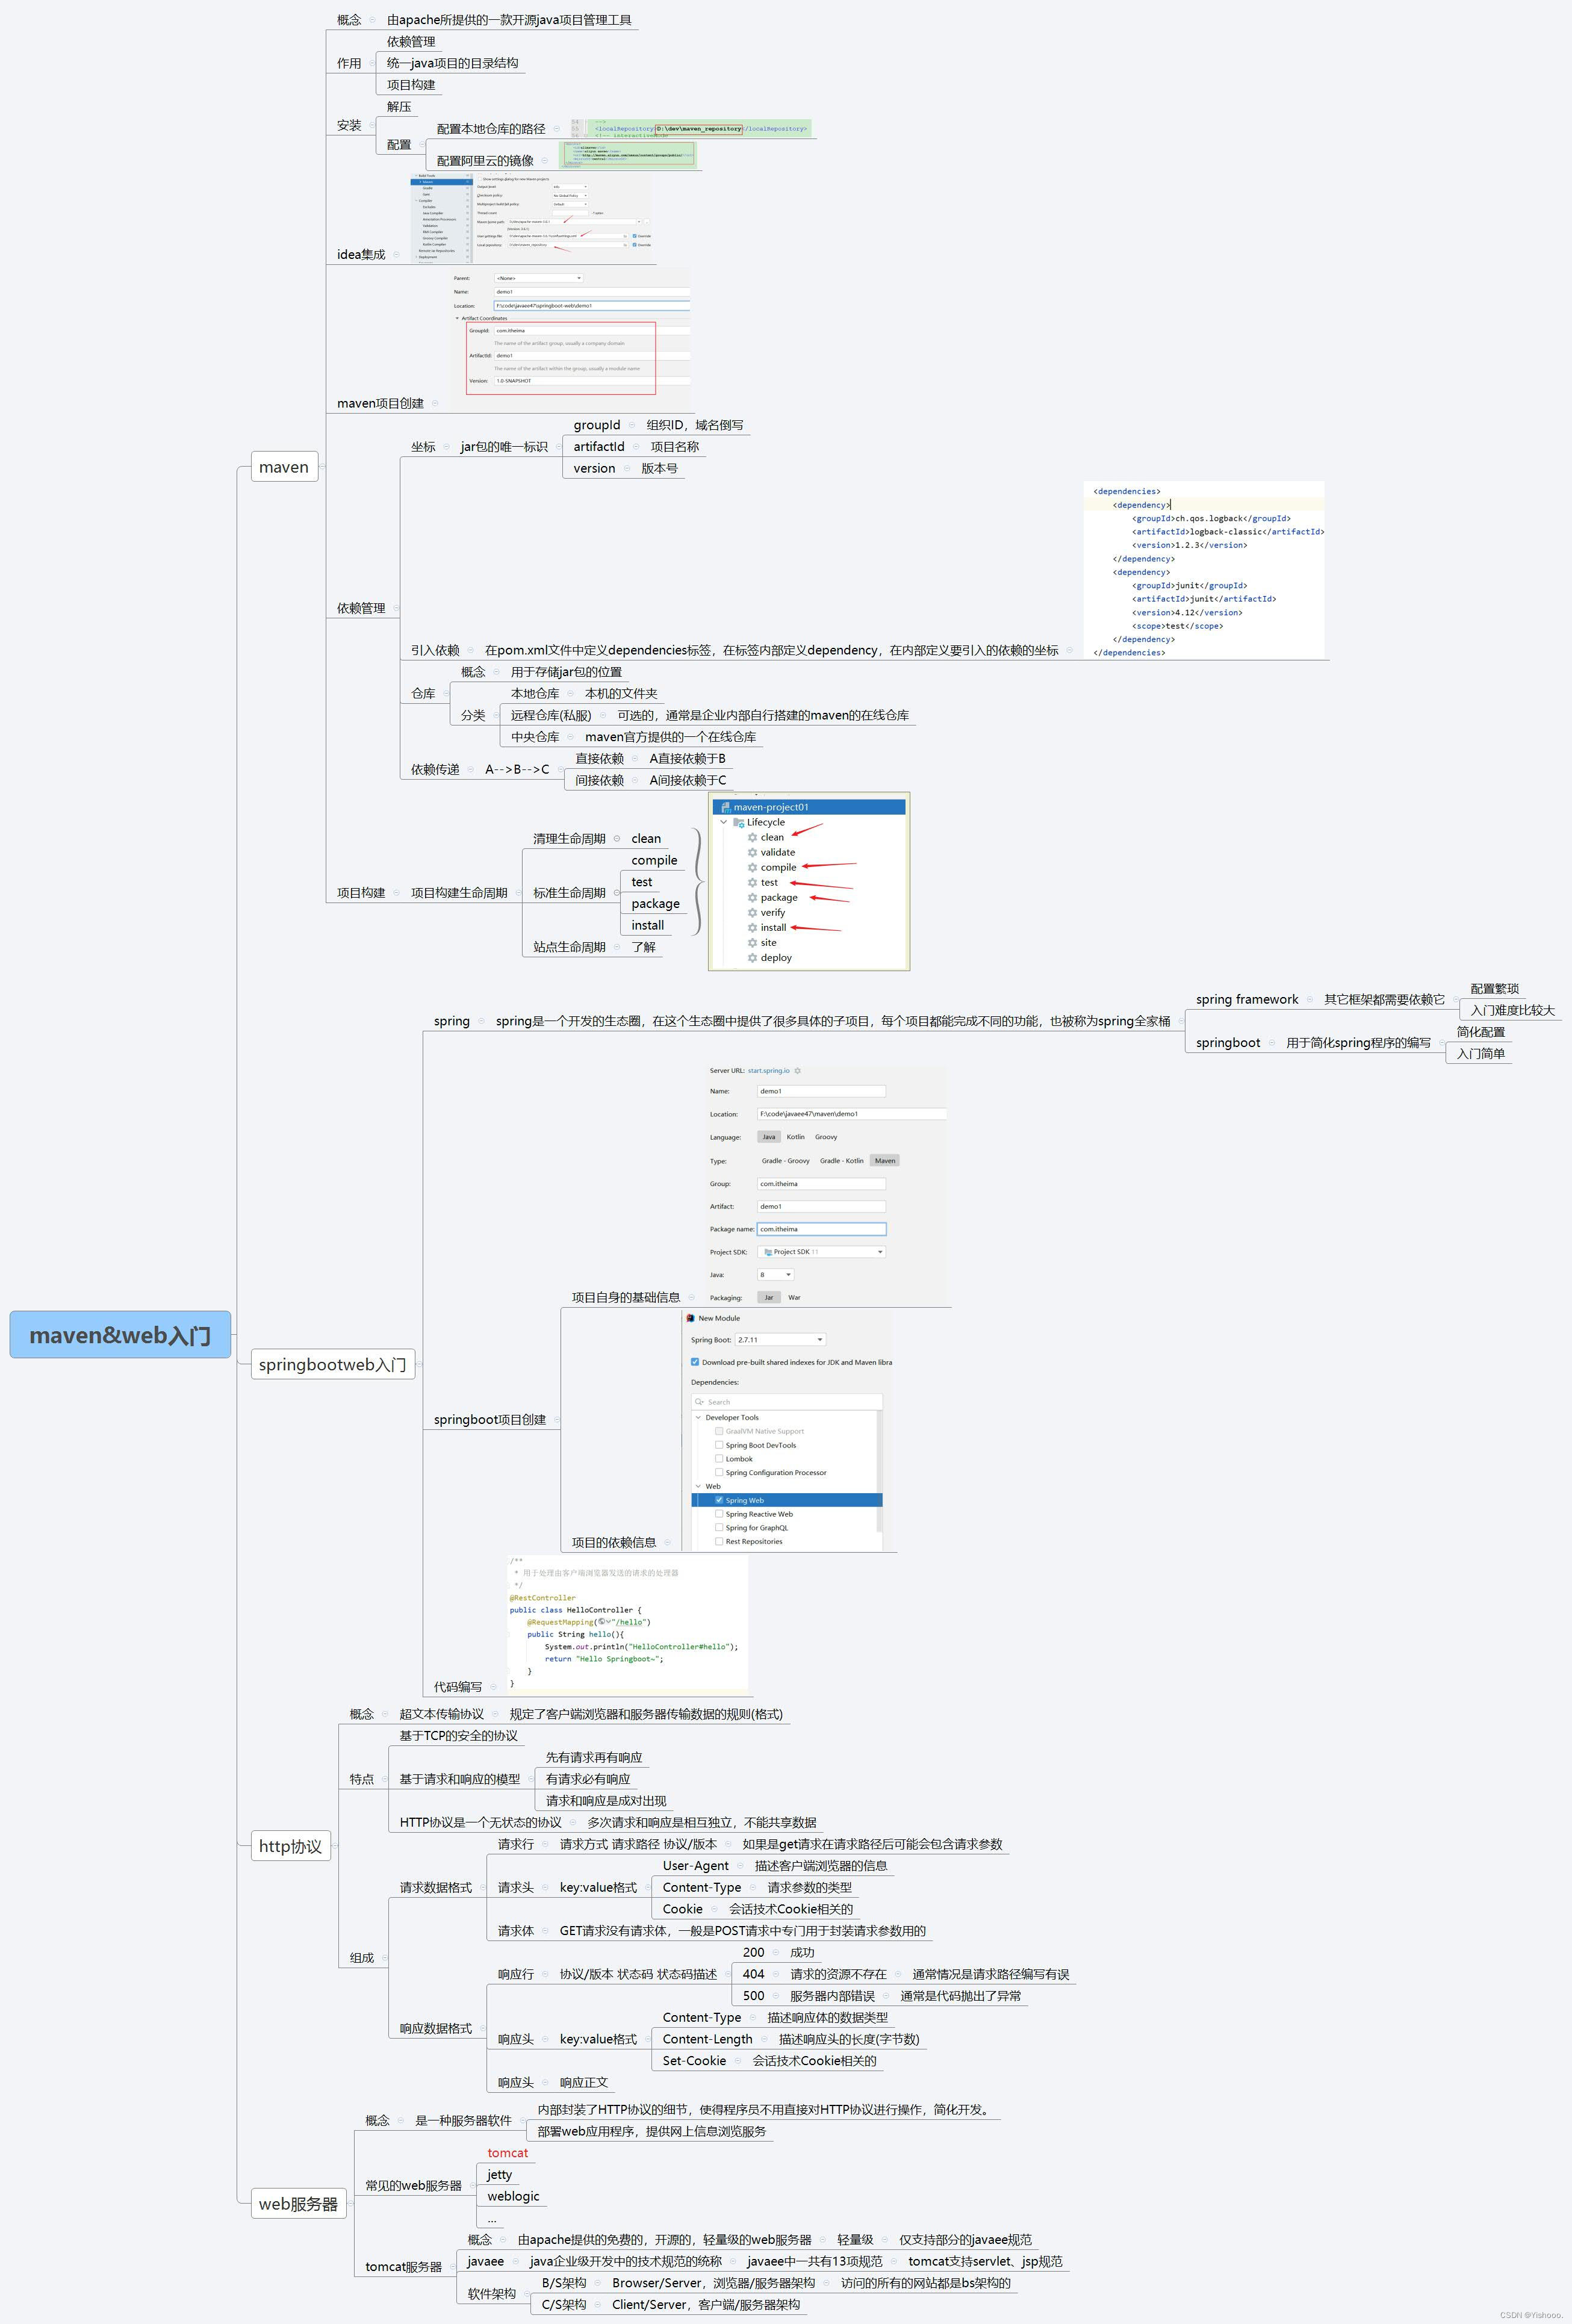This screenshot has height=2324, width=1572.
Task: Collapse the Lifecycle tree node chevron
Action: pos(724,822)
